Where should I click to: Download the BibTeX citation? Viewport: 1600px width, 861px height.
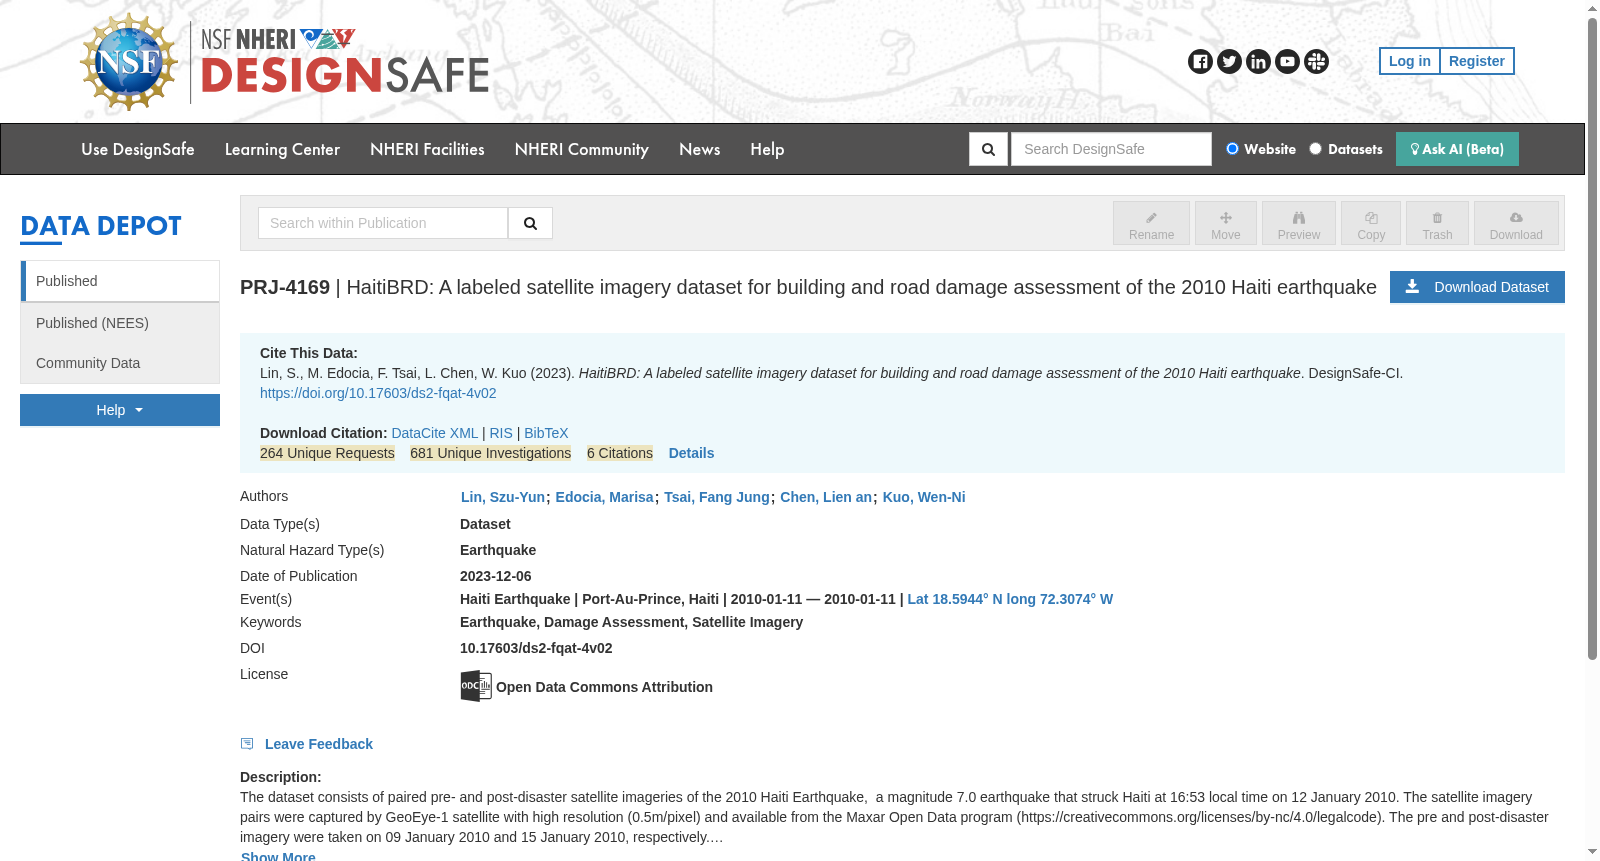pos(546,433)
